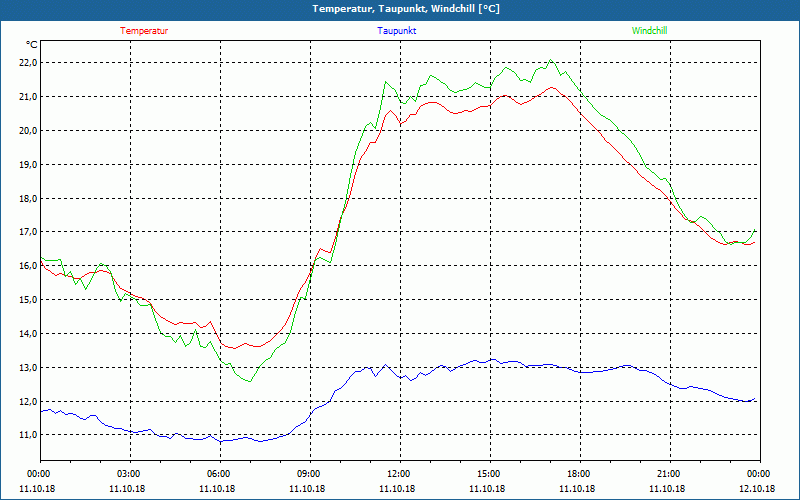The width and height of the screenshot is (800, 500).
Task: Click the 18,0 y-axis value
Action: click(x=29, y=198)
